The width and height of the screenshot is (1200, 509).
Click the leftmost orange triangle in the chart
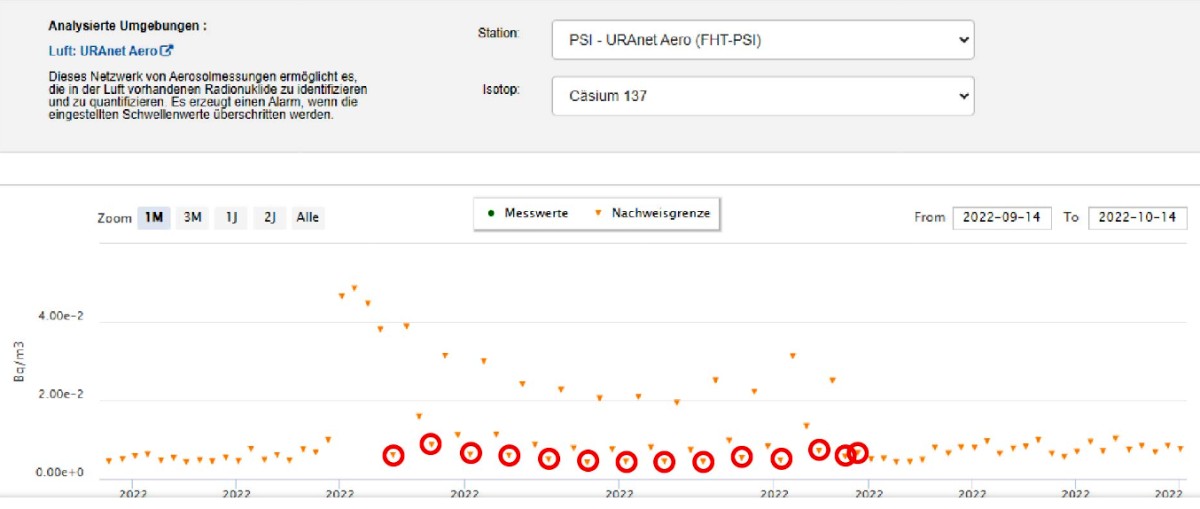click(109, 461)
